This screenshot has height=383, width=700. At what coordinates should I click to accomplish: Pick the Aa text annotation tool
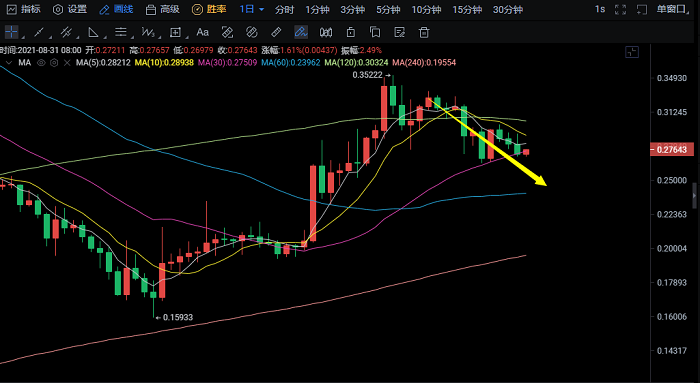[202, 32]
